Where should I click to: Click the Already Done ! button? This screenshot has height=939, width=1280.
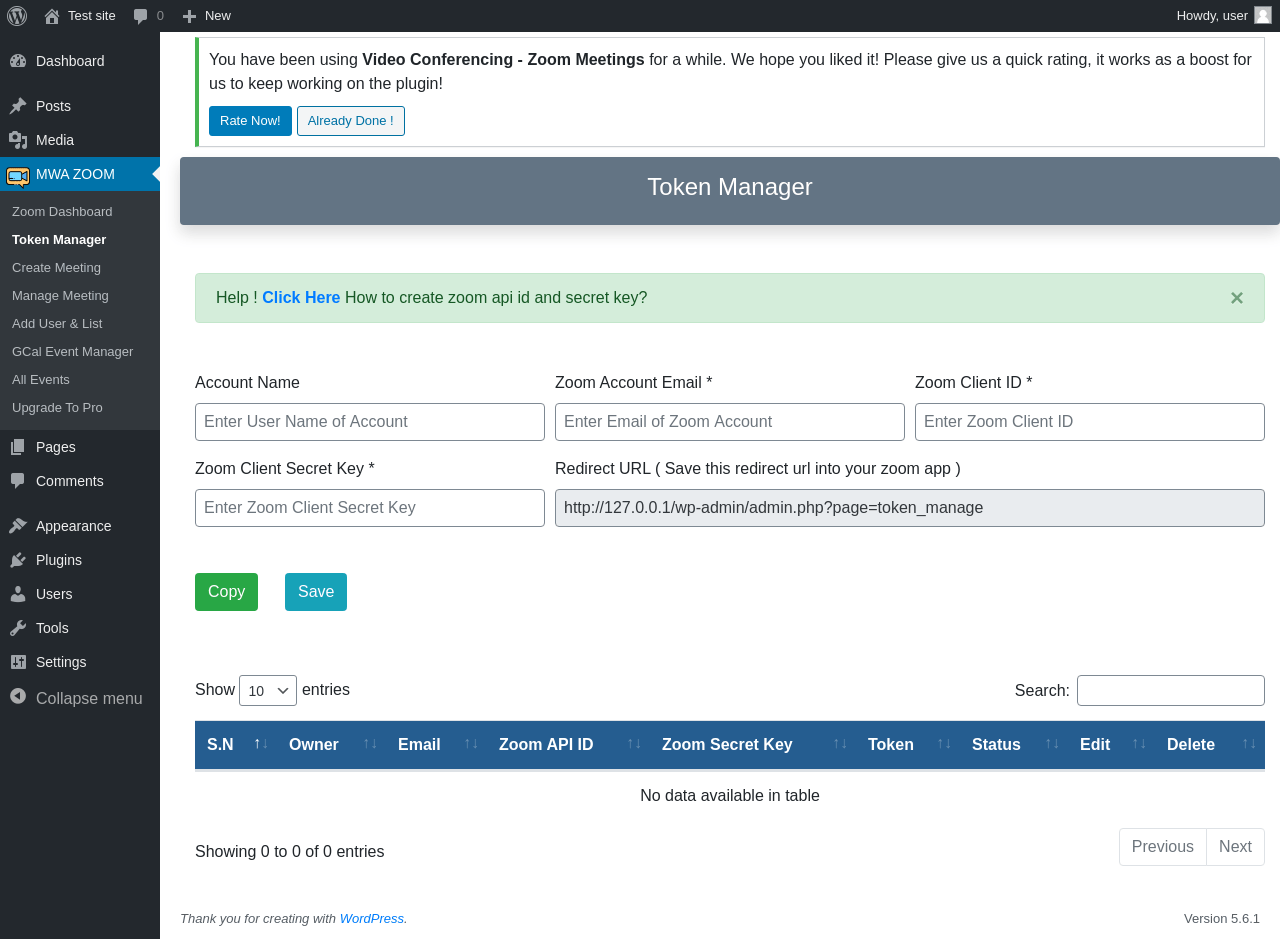(x=351, y=121)
